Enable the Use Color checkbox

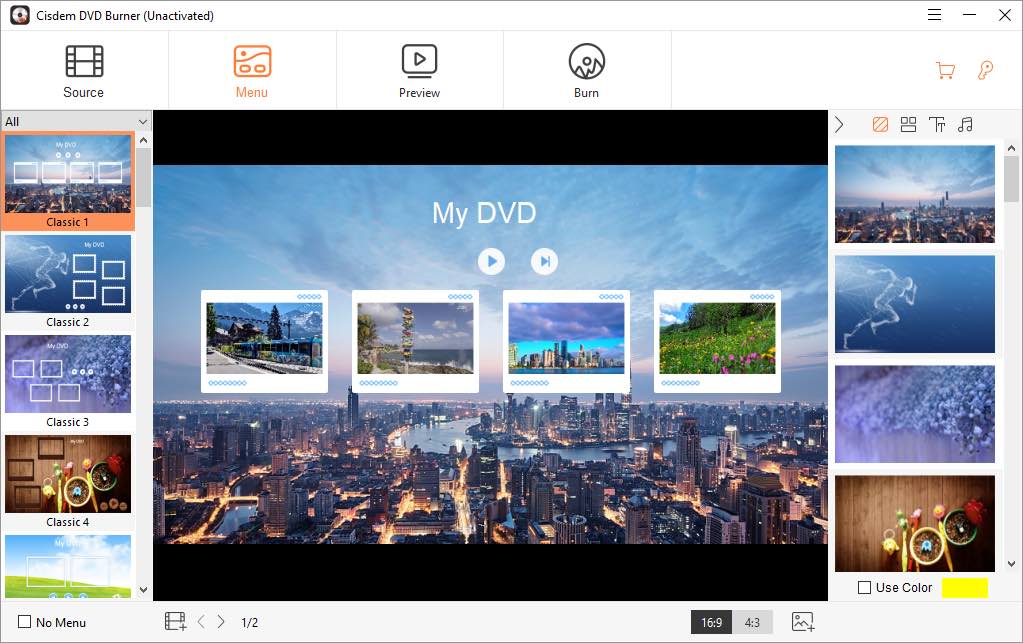pos(864,587)
